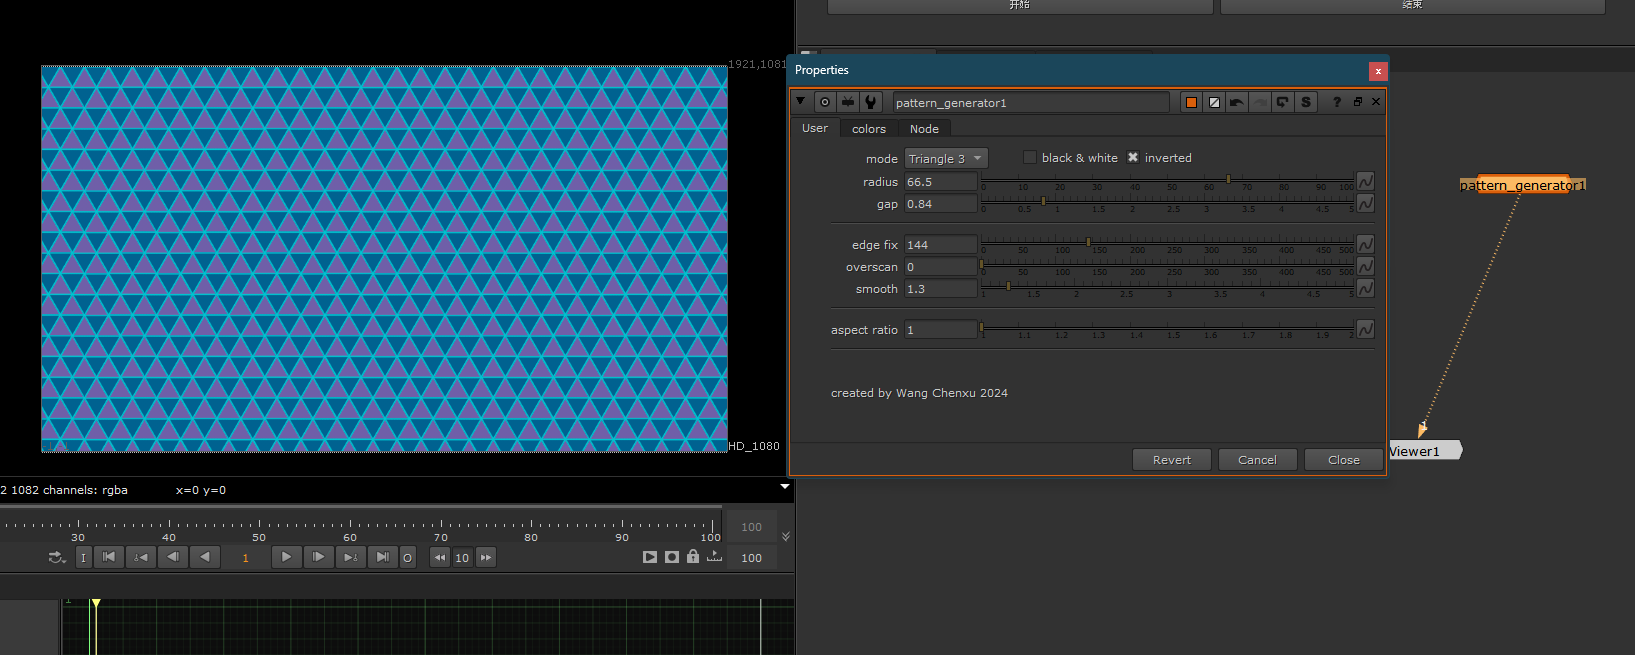Viewport: 1635px width, 655px height.
Task: Expand the viewer panel dropdown arrow
Action: click(x=785, y=487)
